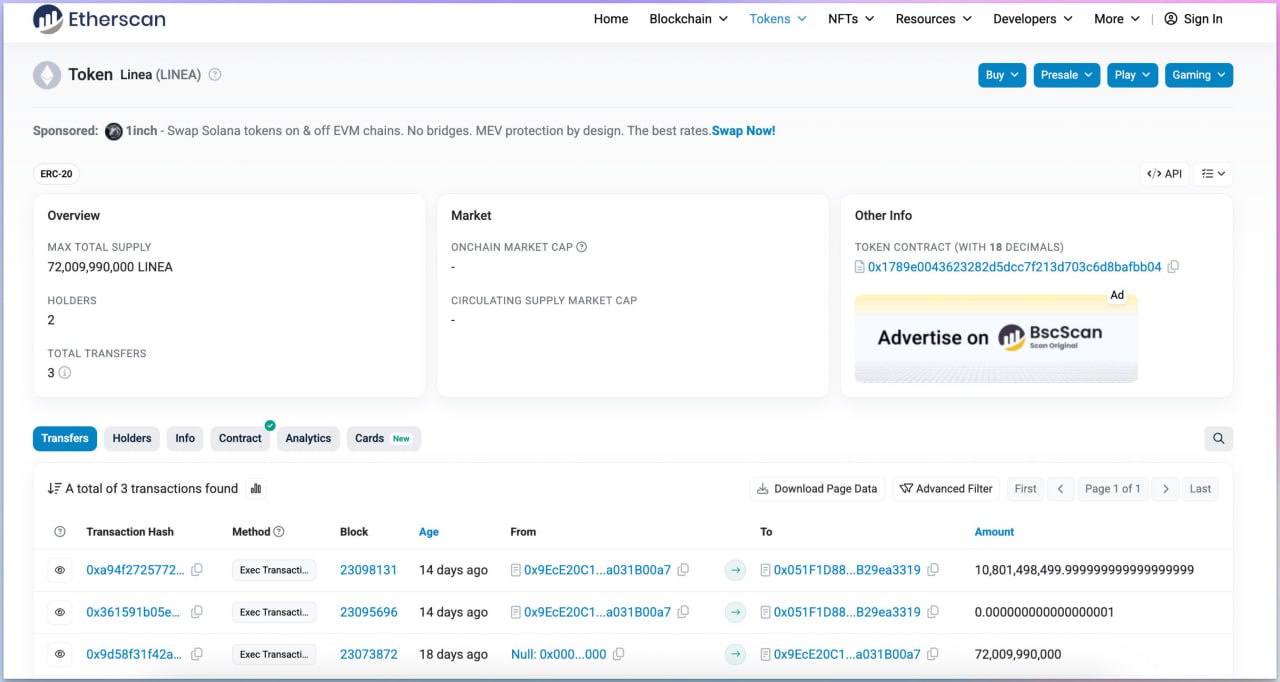The height and width of the screenshot is (682, 1280).
Task: Click the Sign In user icon
Action: tap(1171, 19)
